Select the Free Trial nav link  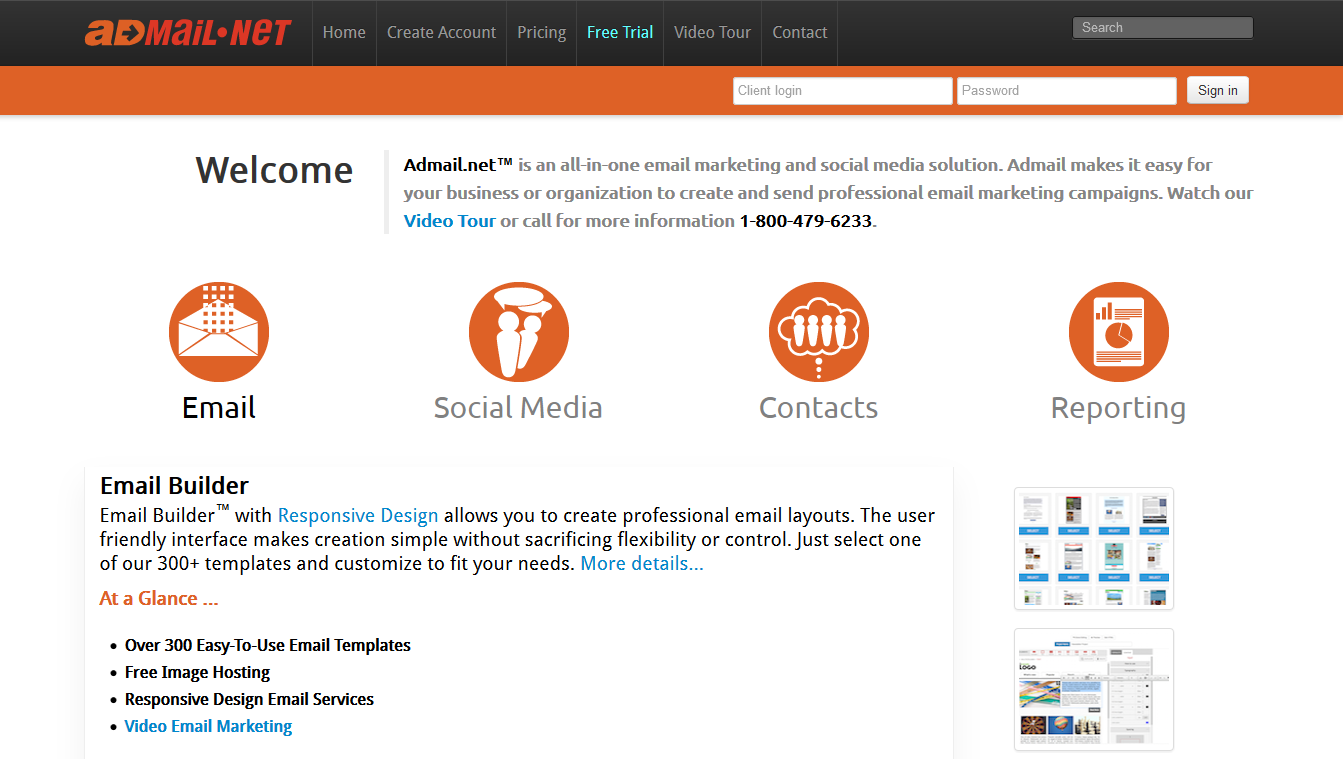pos(620,33)
